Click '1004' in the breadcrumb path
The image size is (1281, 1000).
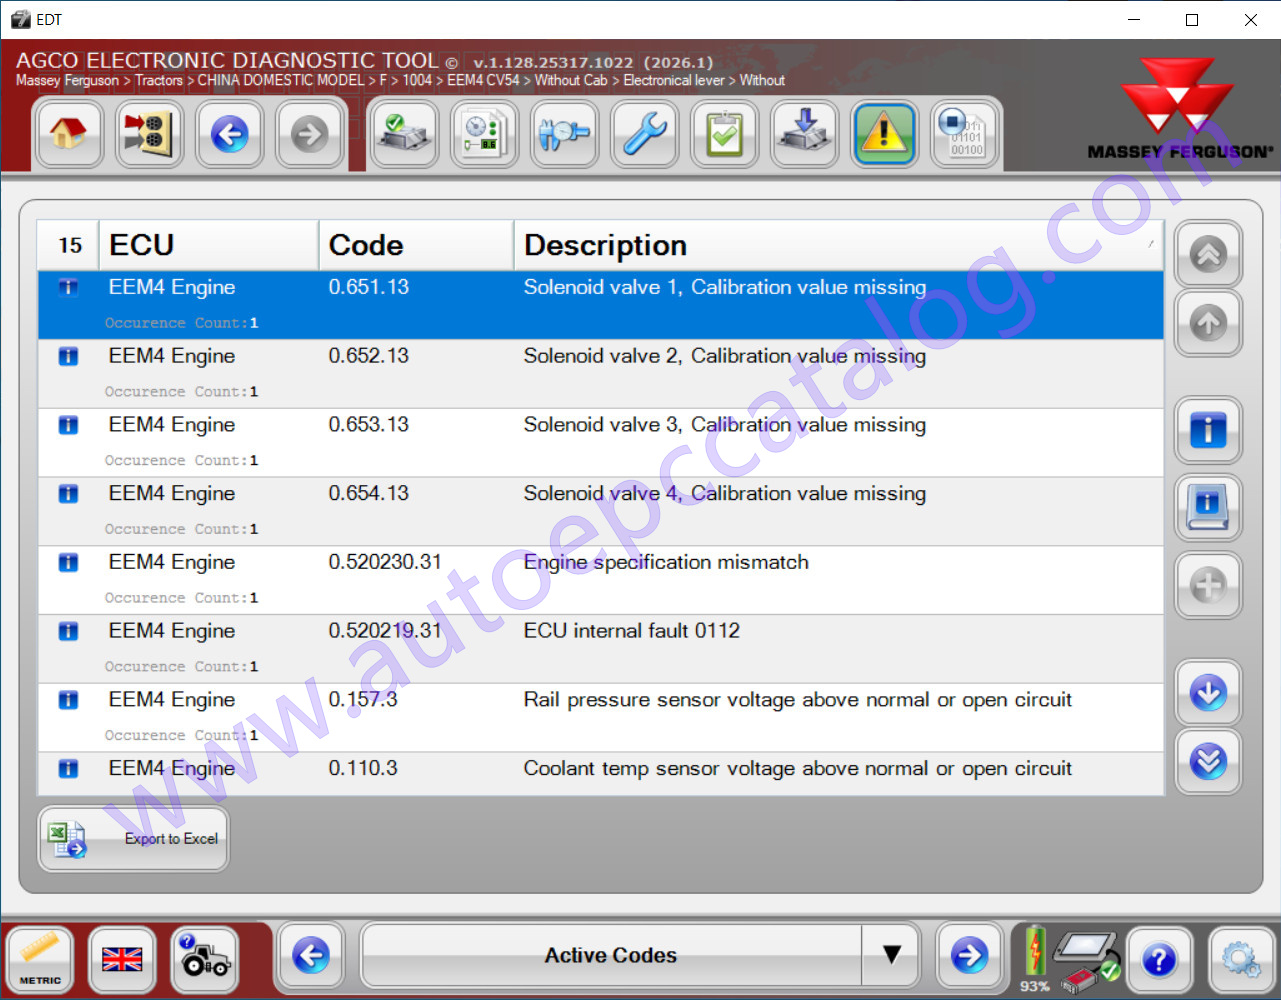click(x=417, y=80)
